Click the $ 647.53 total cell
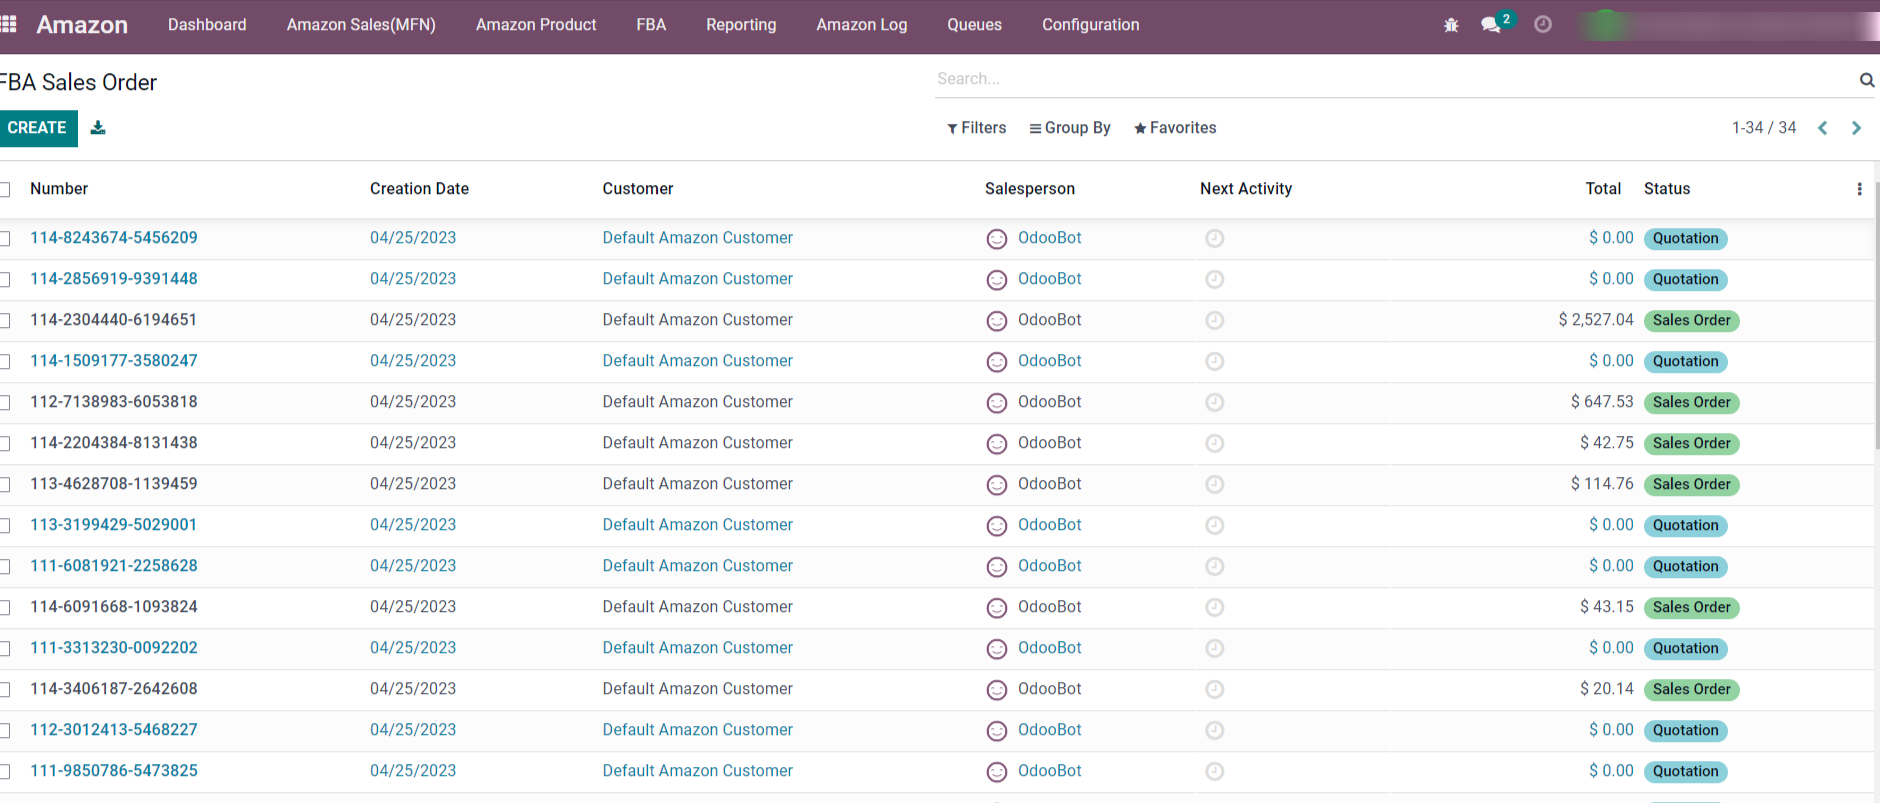The image size is (1880, 803). [1601, 402]
